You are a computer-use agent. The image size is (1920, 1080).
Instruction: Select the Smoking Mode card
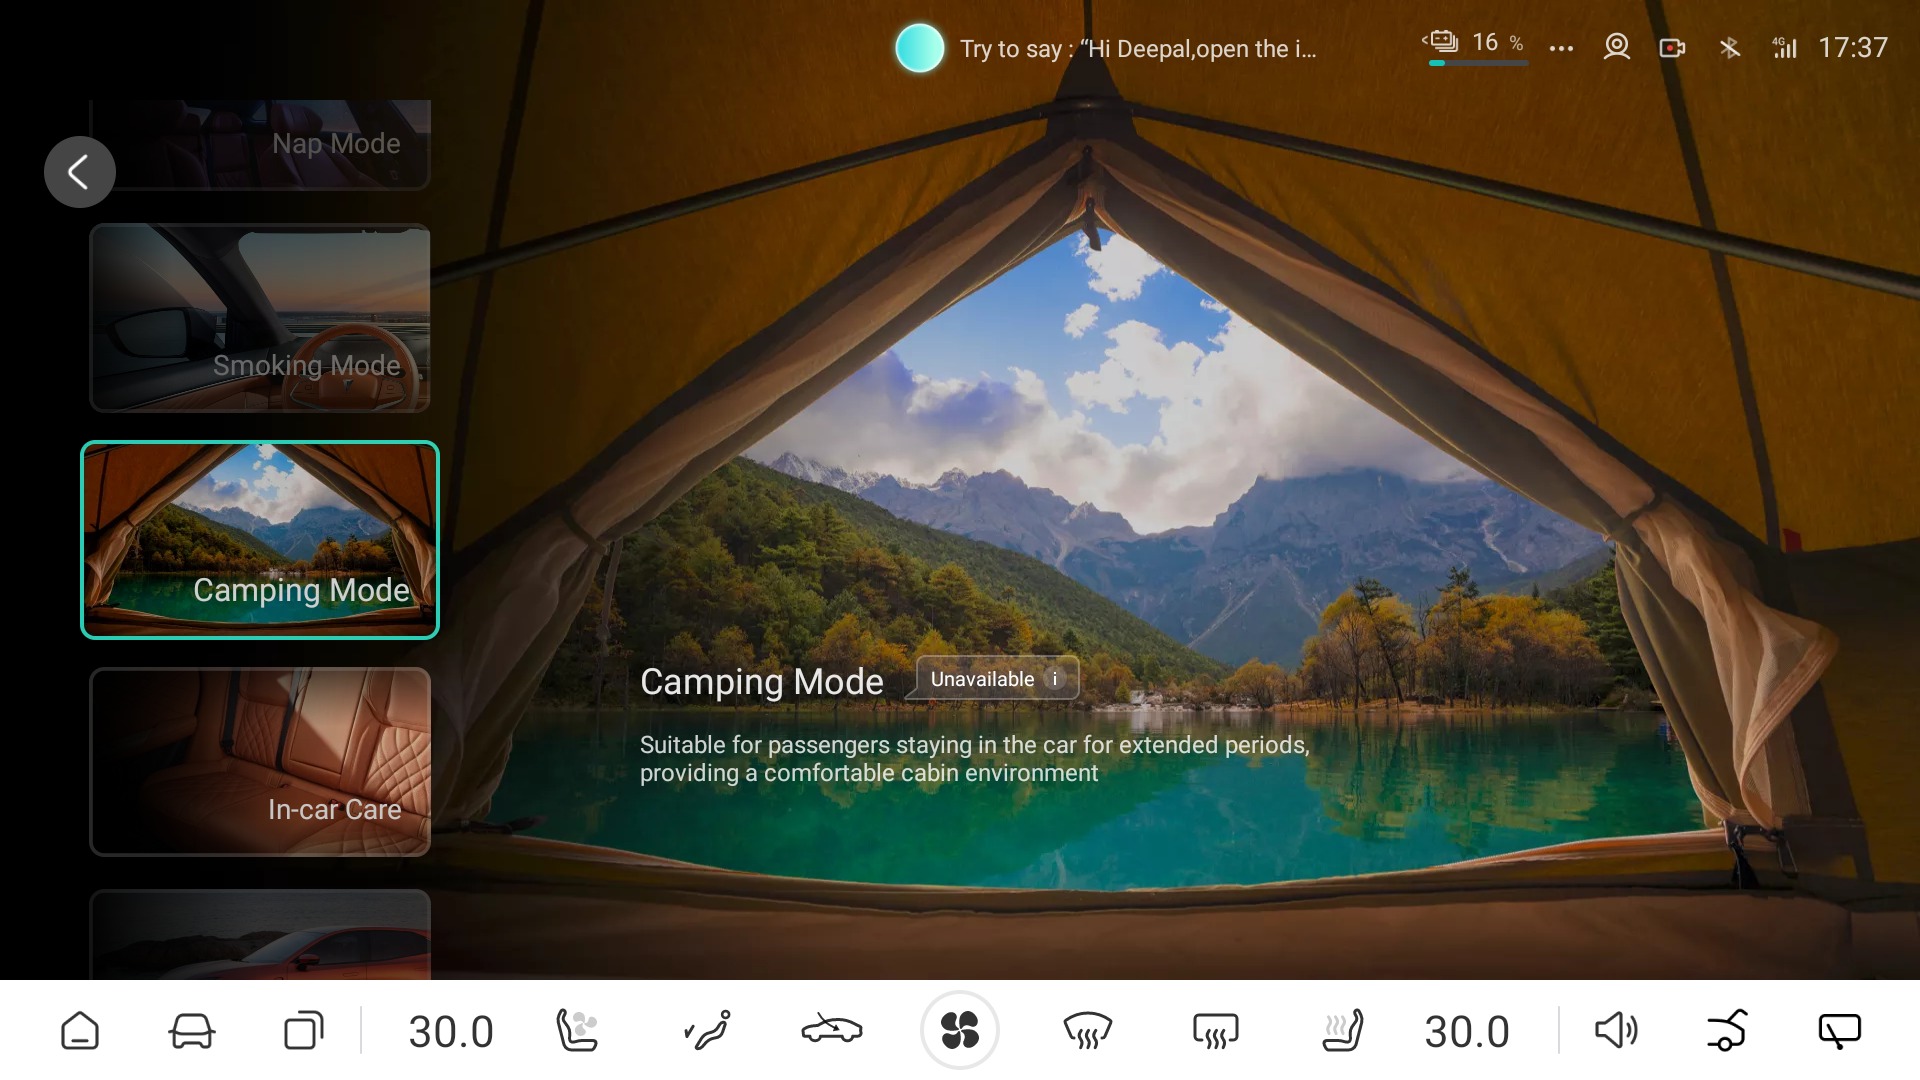[x=260, y=318]
